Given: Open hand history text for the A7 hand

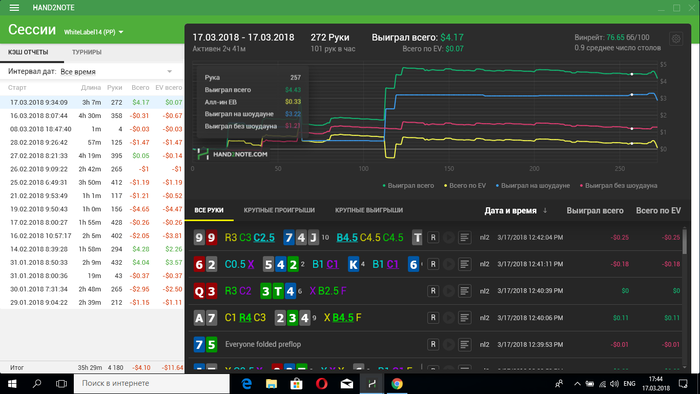Looking at the screenshot, I should (x=464, y=318).
